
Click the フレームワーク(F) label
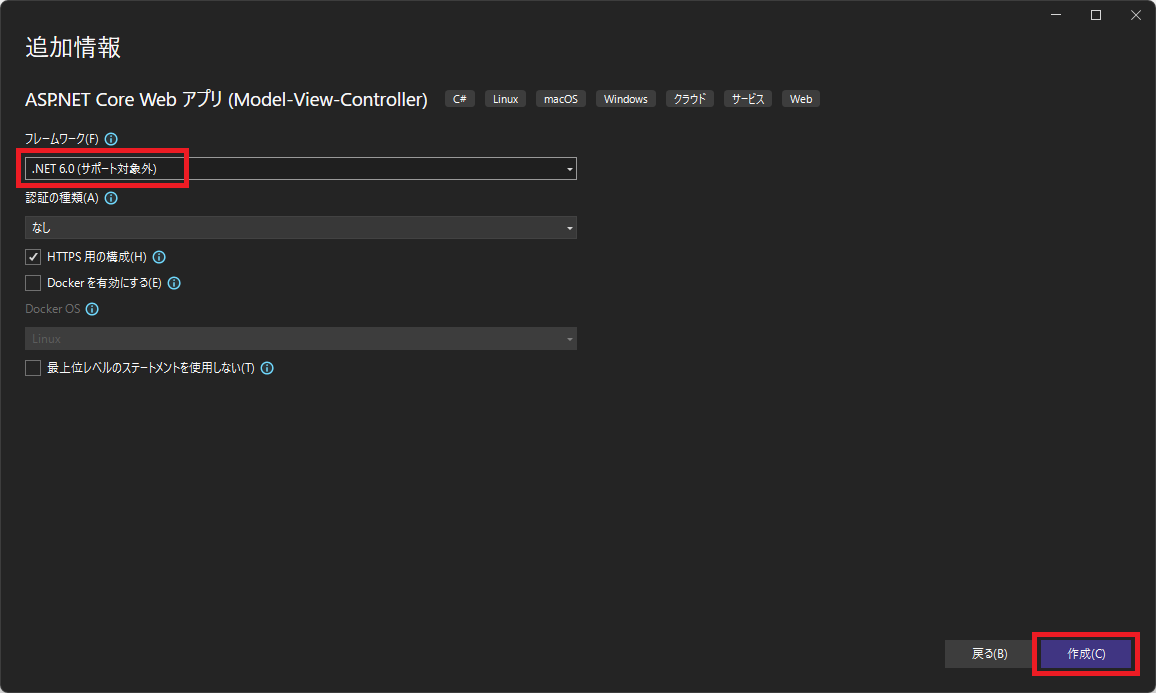62,139
